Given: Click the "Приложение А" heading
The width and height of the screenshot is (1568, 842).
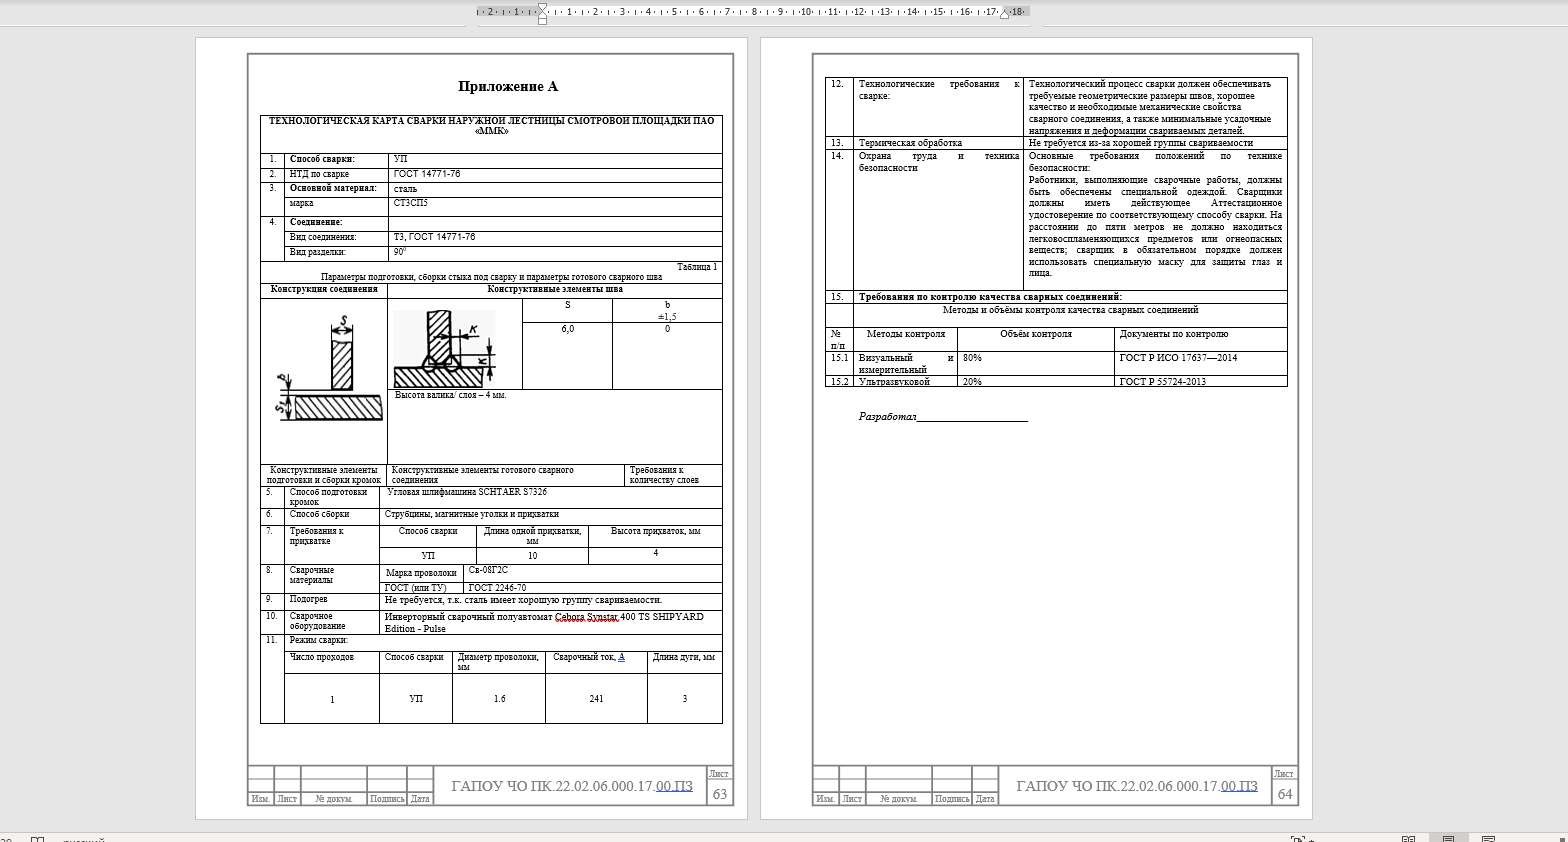Looking at the screenshot, I should 494,87.
